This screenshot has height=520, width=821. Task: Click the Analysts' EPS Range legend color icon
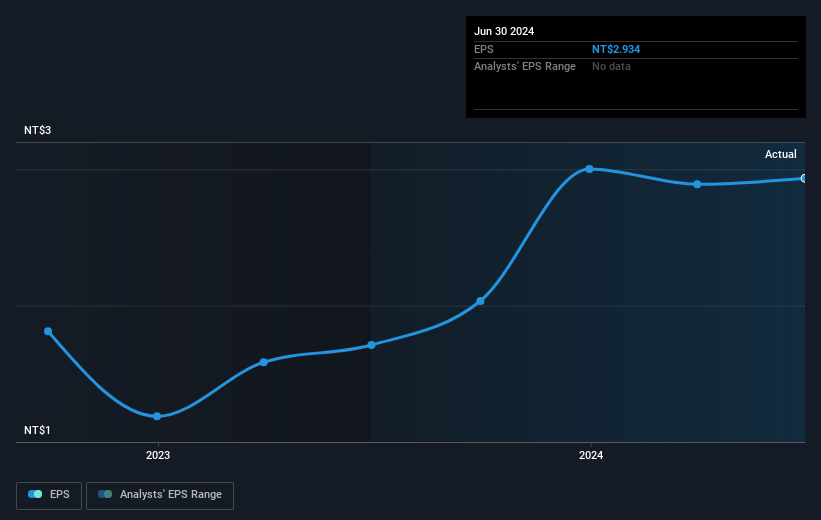[x=105, y=494]
